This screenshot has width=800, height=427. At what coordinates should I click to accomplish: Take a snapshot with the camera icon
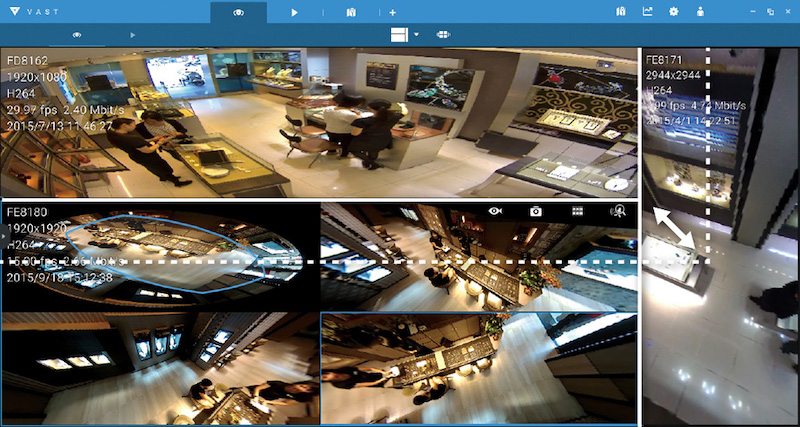[x=536, y=211]
